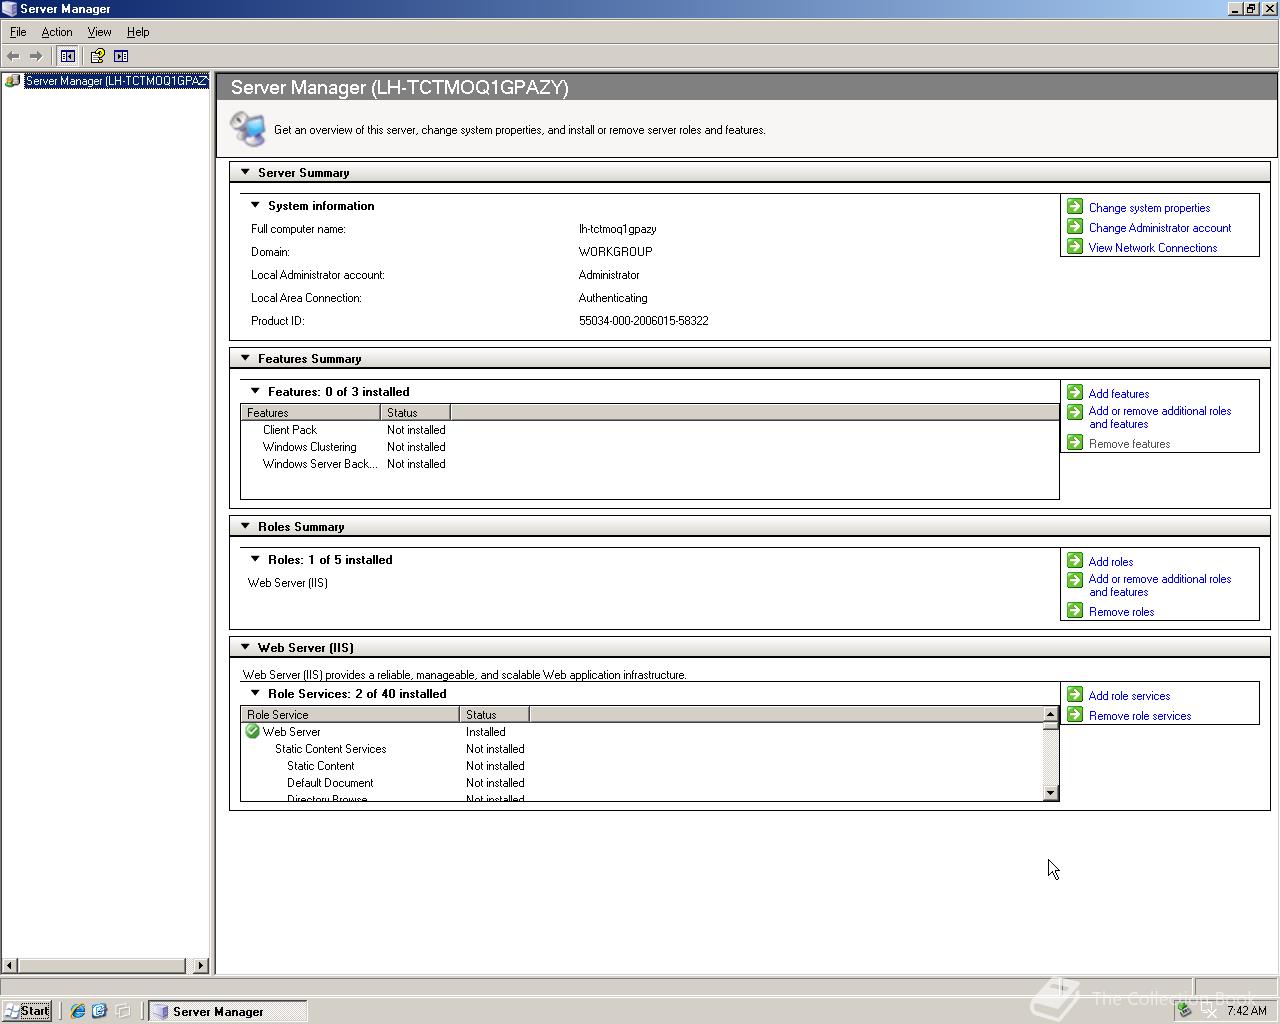Select the Client Pack feature row
Viewport: 1280px width, 1024px height.
[650, 430]
